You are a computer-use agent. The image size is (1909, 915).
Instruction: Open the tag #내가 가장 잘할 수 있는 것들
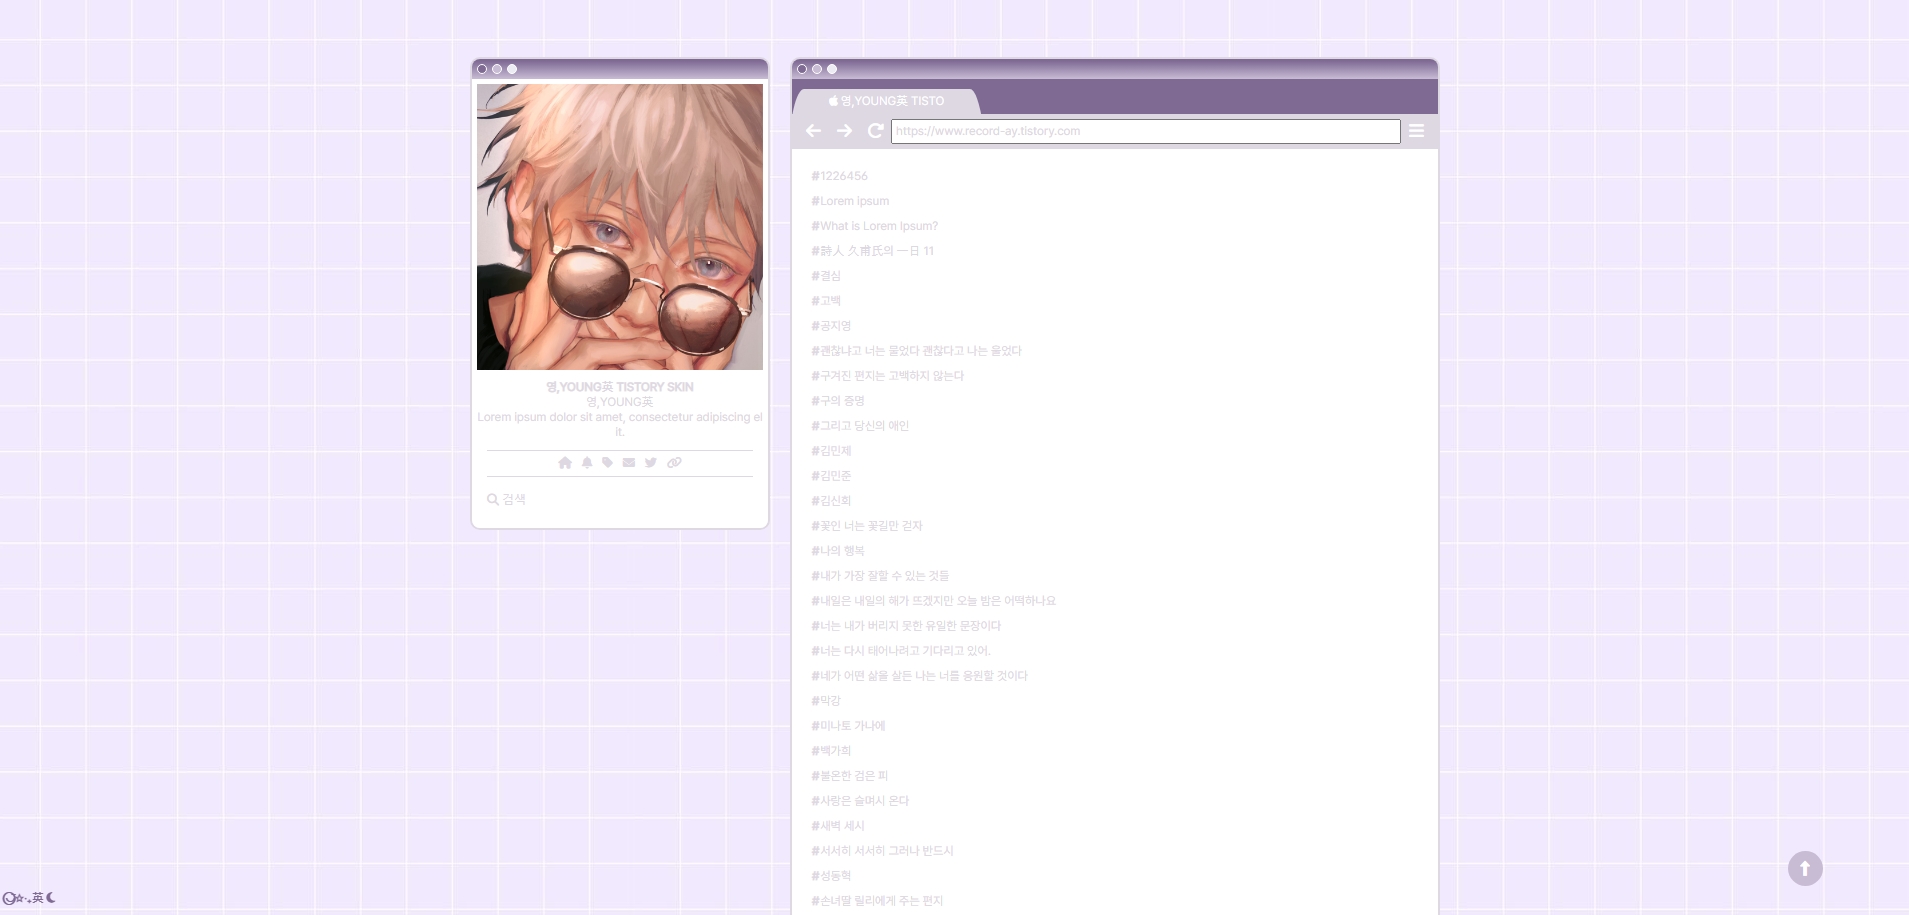(880, 576)
